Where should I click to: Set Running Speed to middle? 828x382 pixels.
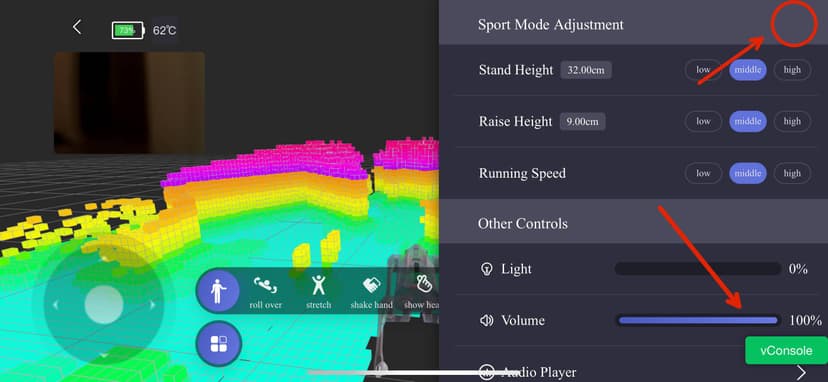coord(748,173)
